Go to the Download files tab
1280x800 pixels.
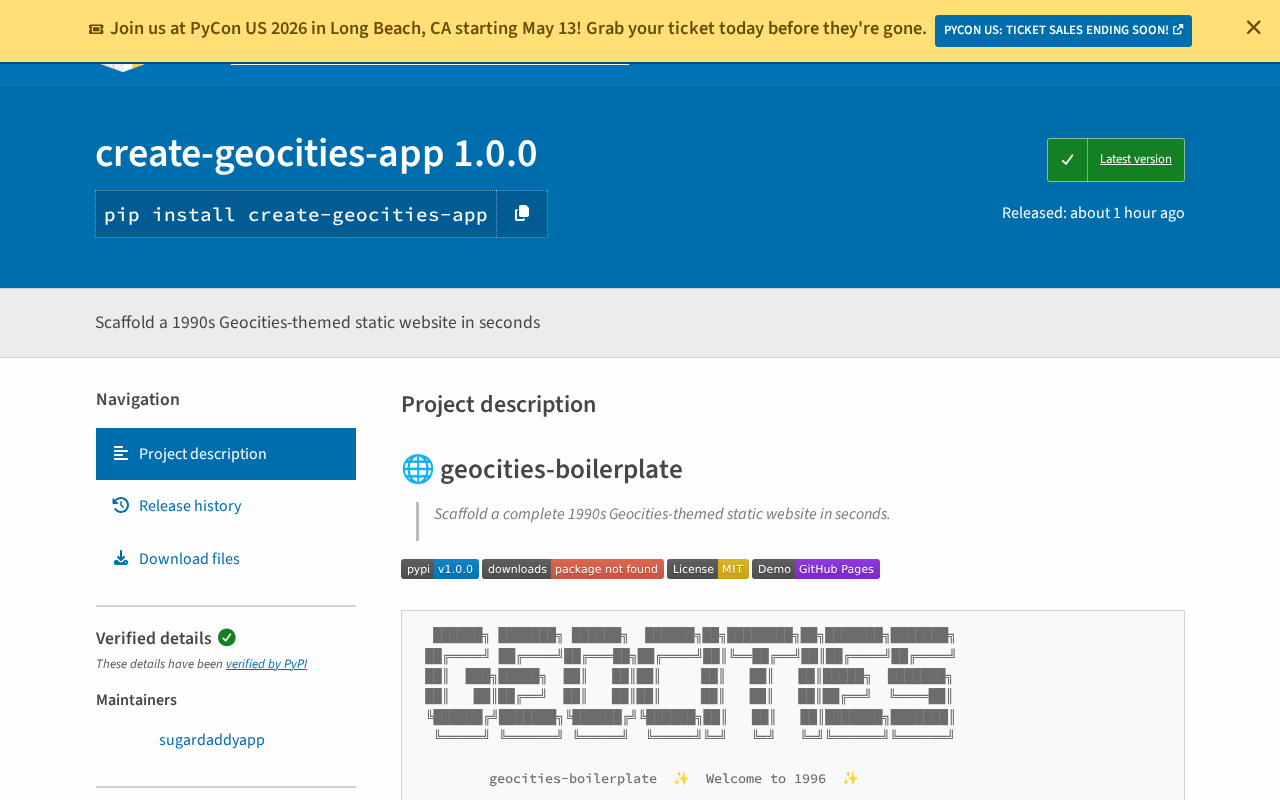pos(226,559)
